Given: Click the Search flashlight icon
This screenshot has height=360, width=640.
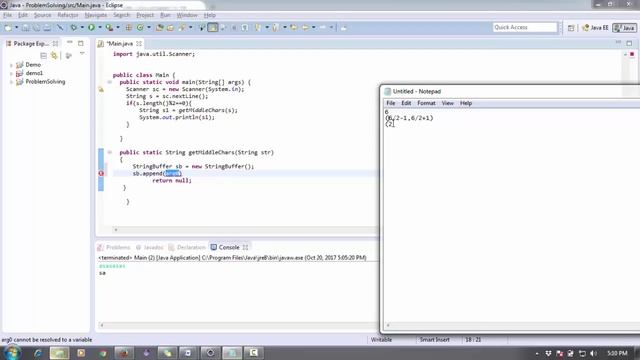Looking at the screenshot, I should tap(182, 28).
